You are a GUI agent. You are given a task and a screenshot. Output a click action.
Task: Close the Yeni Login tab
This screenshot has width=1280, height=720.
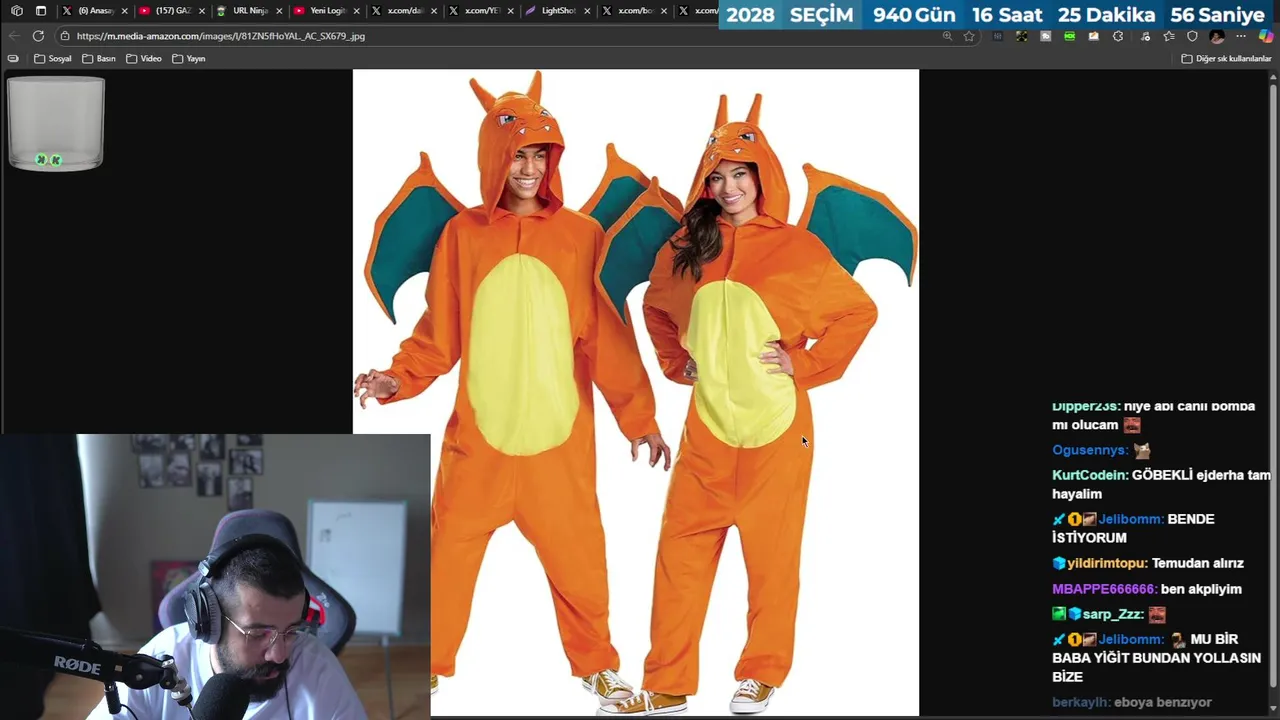tap(356, 11)
